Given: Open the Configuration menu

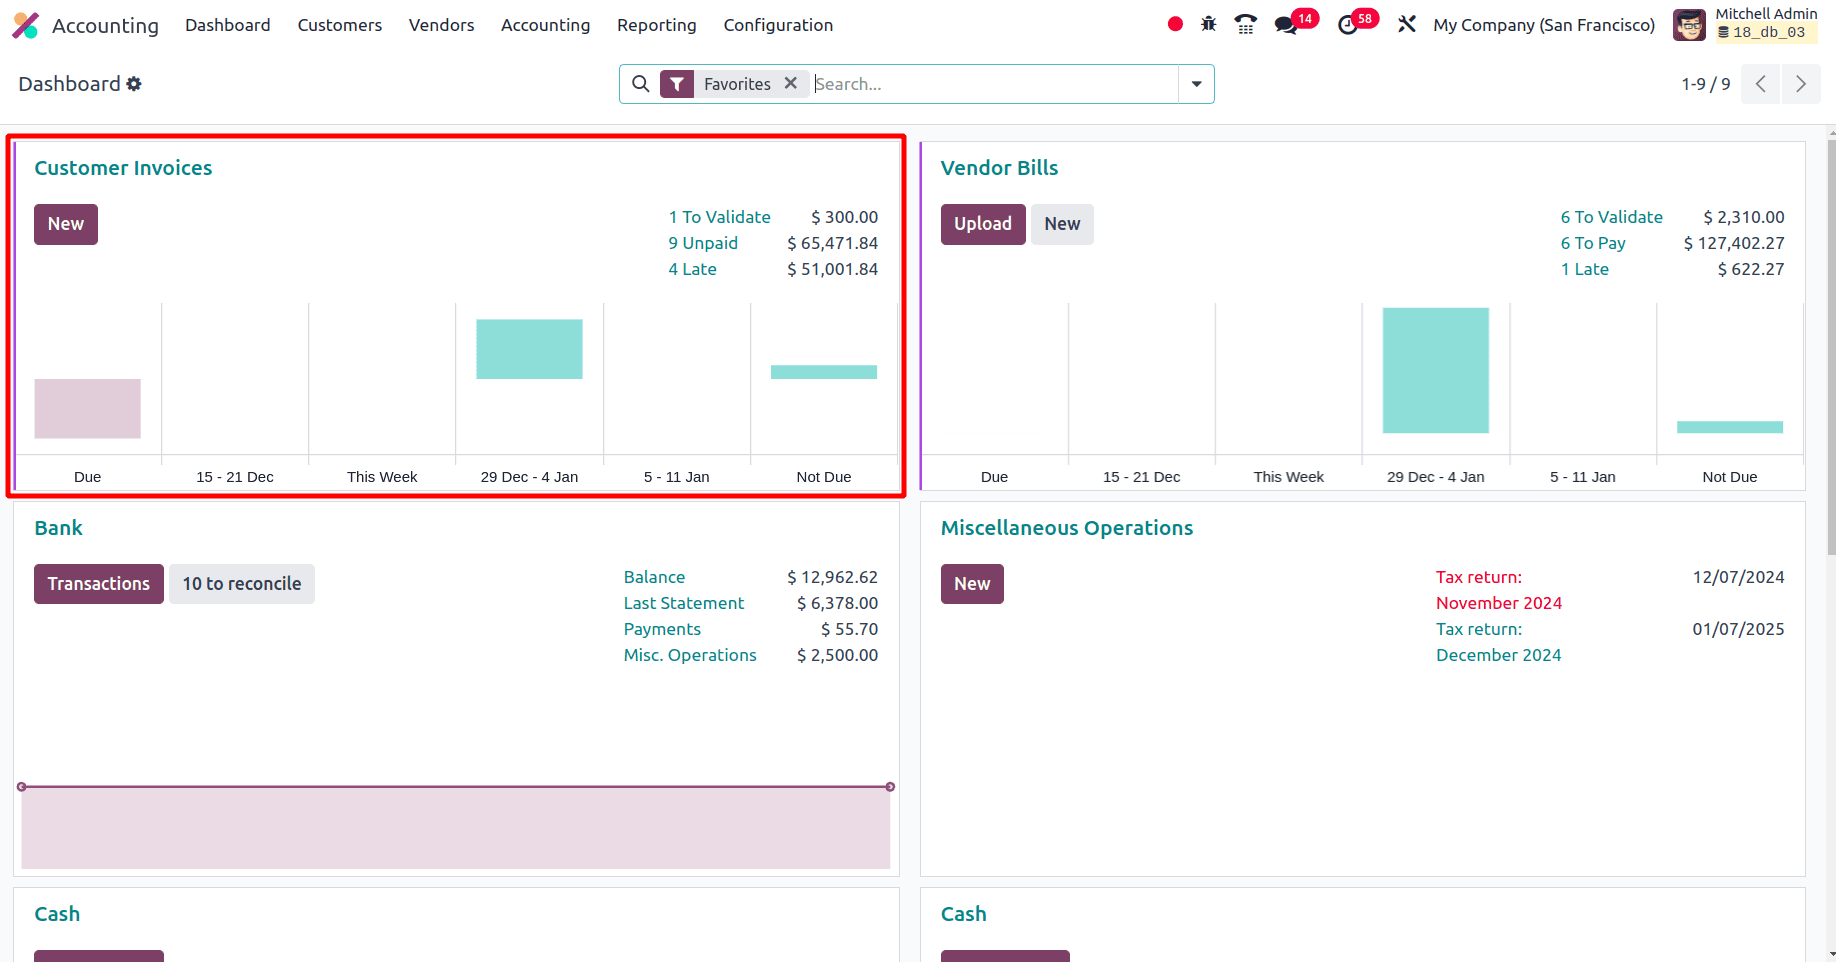Looking at the screenshot, I should 778,25.
